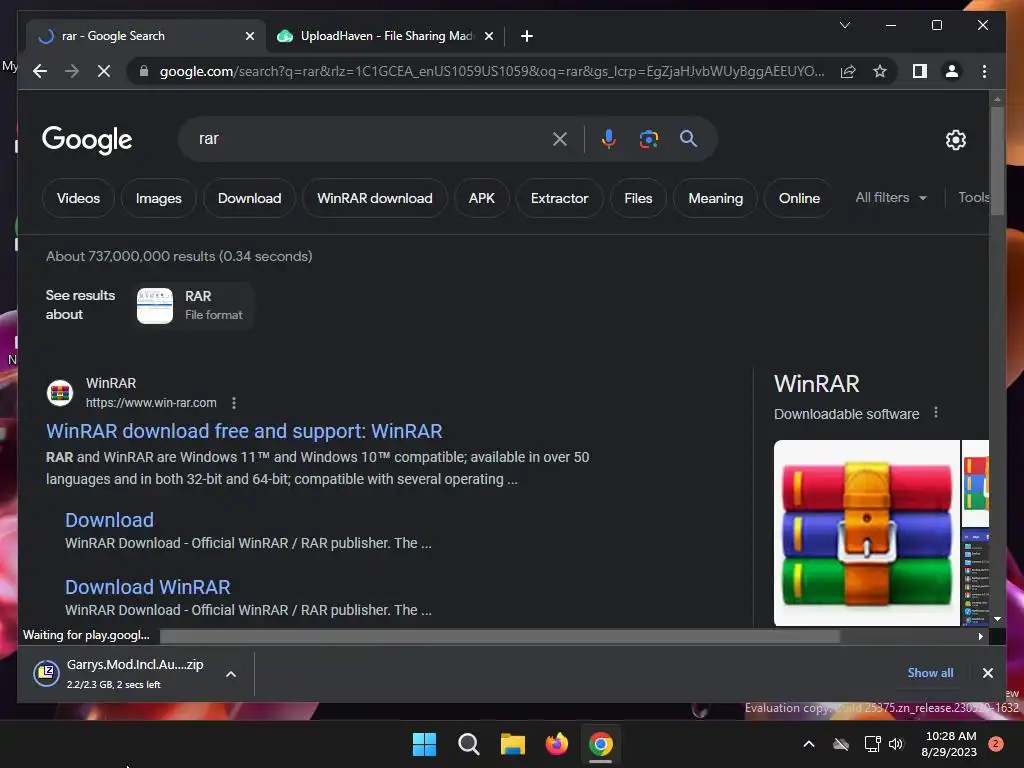
Task: Open the tab search chevron
Action: (x=844, y=25)
